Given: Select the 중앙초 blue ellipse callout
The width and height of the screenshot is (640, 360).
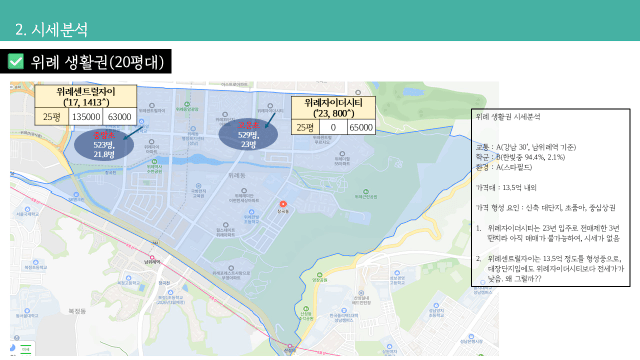Looking at the screenshot, I should 104,144.
